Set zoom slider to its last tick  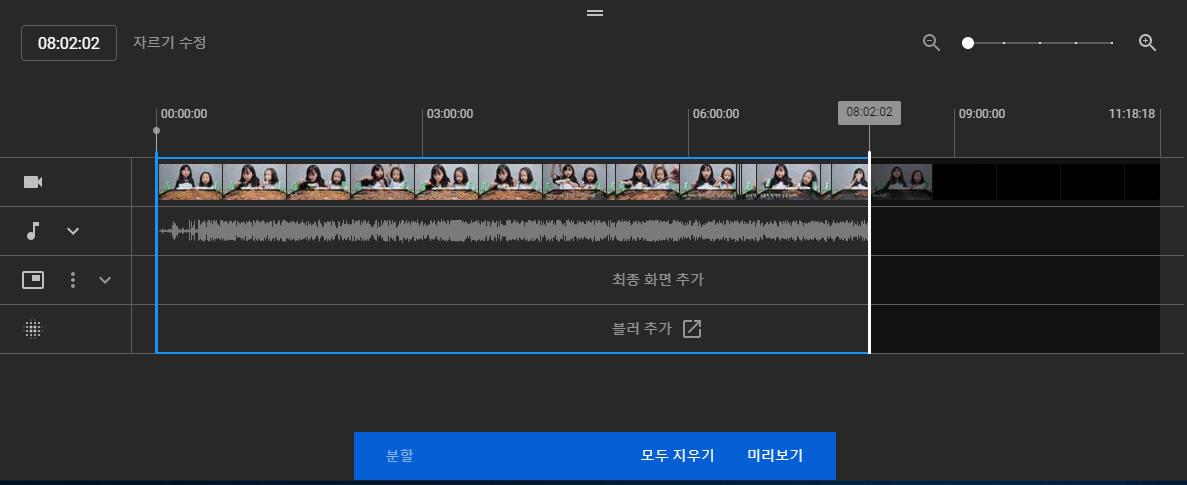[1112, 43]
